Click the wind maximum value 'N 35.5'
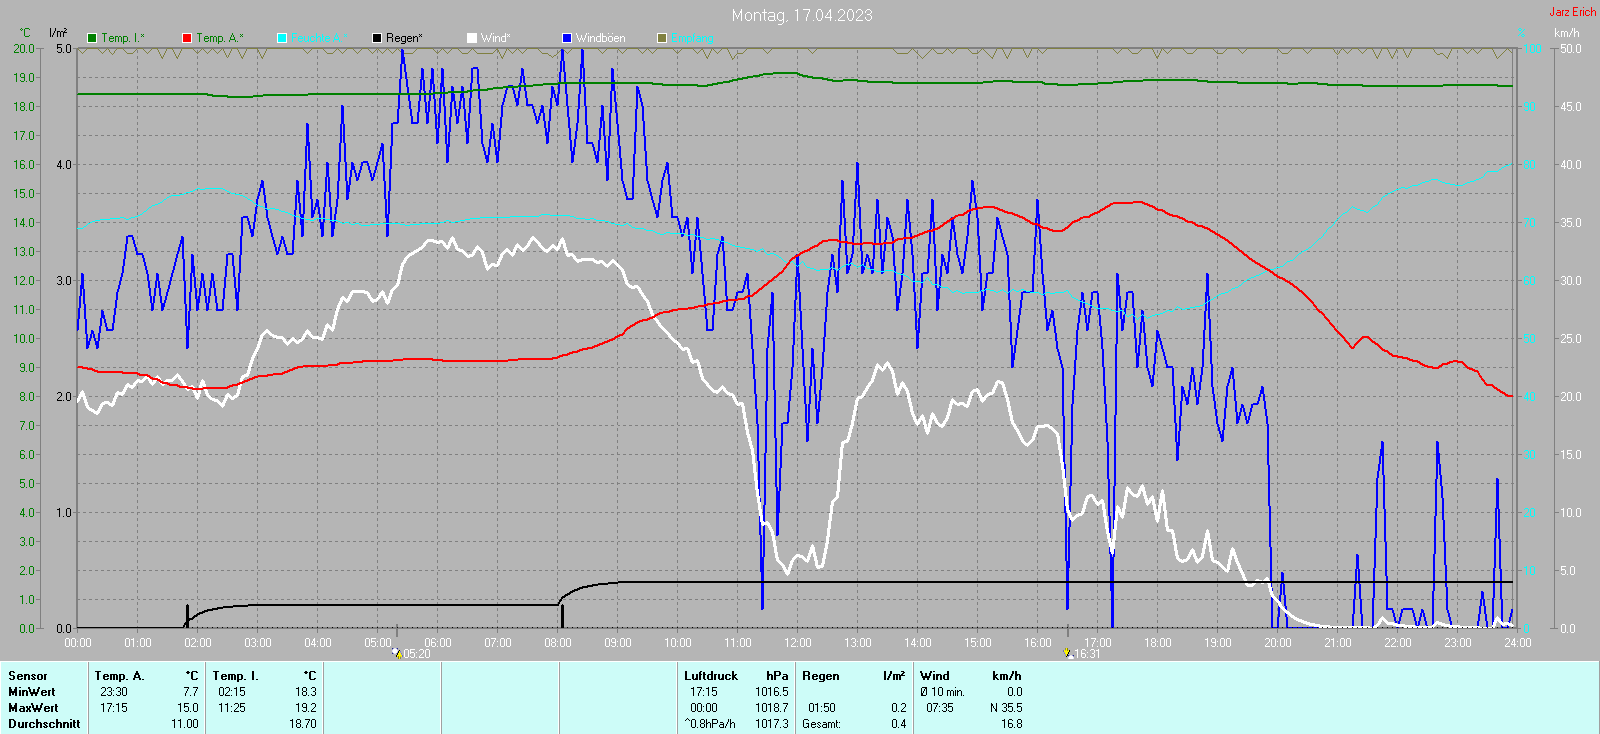Viewport: 1600px width, 734px height. coord(1006,708)
